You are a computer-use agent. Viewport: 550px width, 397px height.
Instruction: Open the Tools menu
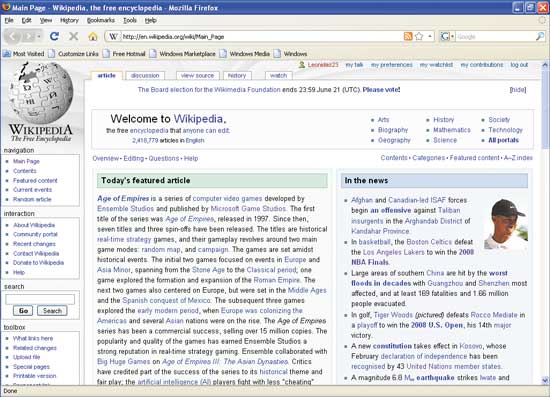pos(130,20)
